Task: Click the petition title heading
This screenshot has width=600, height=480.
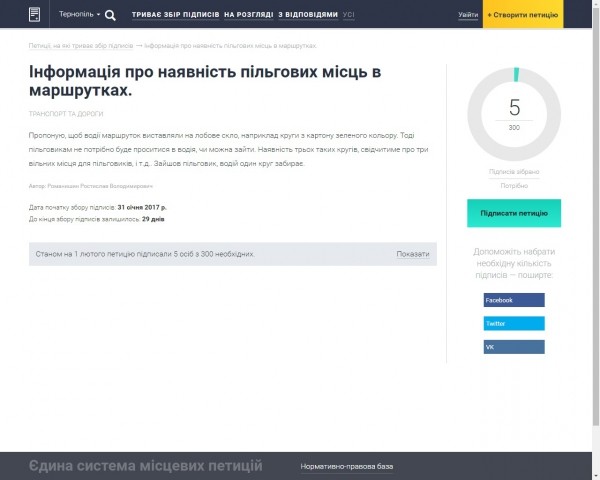Action: click(x=205, y=81)
